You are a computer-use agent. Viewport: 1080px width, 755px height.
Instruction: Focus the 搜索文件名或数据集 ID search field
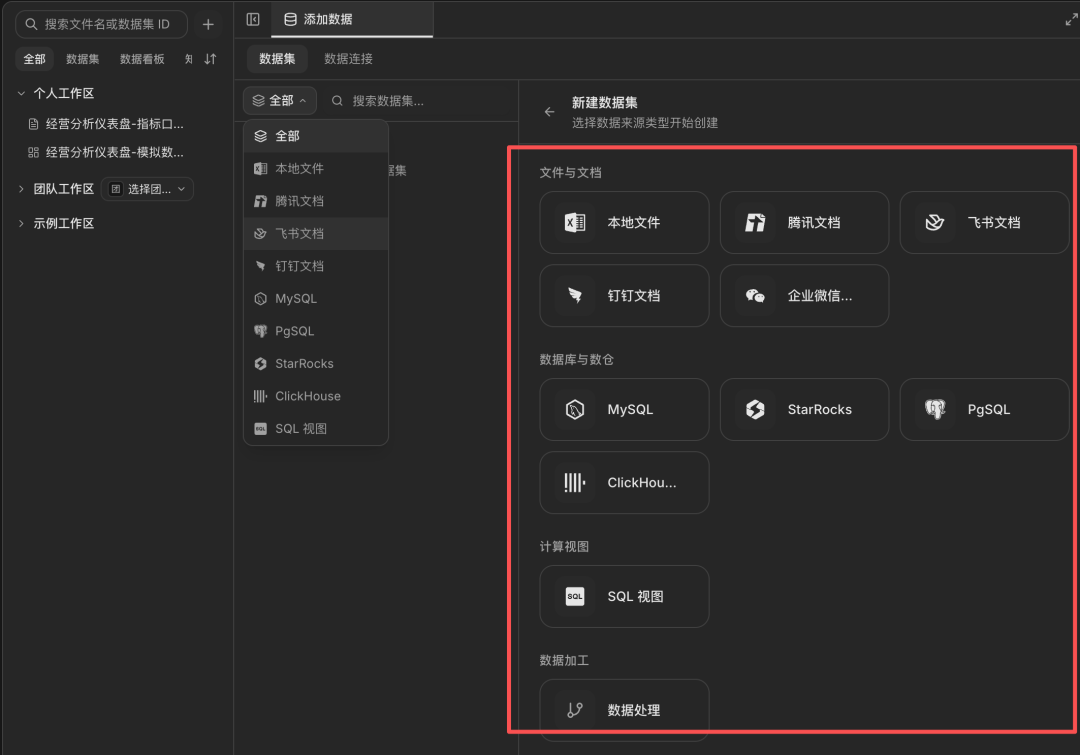click(x=101, y=24)
